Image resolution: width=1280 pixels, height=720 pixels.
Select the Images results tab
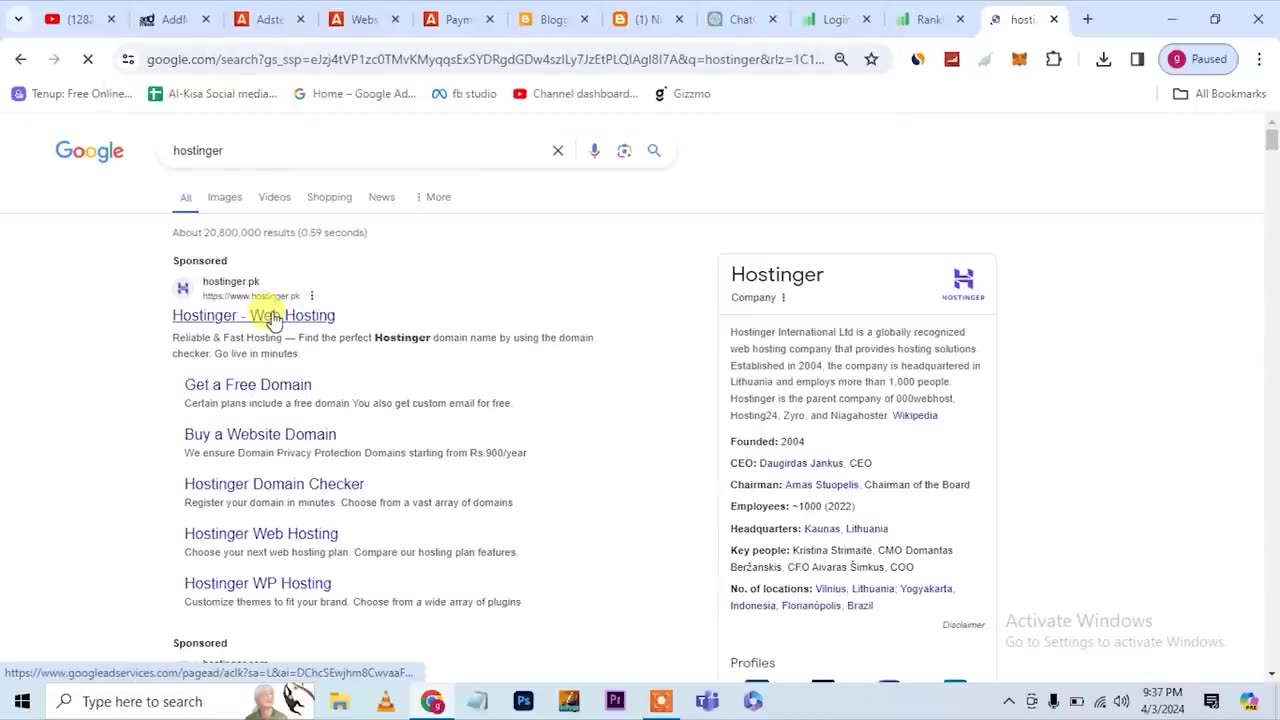click(225, 197)
